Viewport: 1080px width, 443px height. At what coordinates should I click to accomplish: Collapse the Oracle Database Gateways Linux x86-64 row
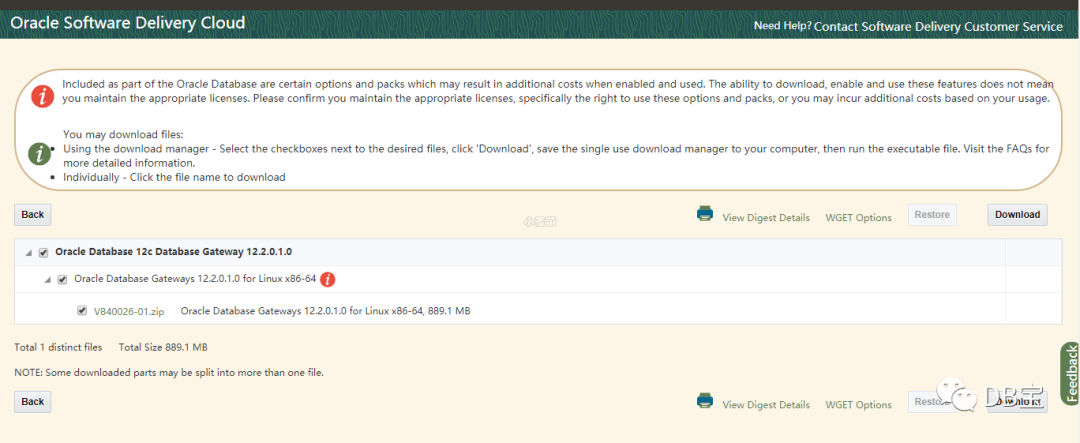(48, 280)
